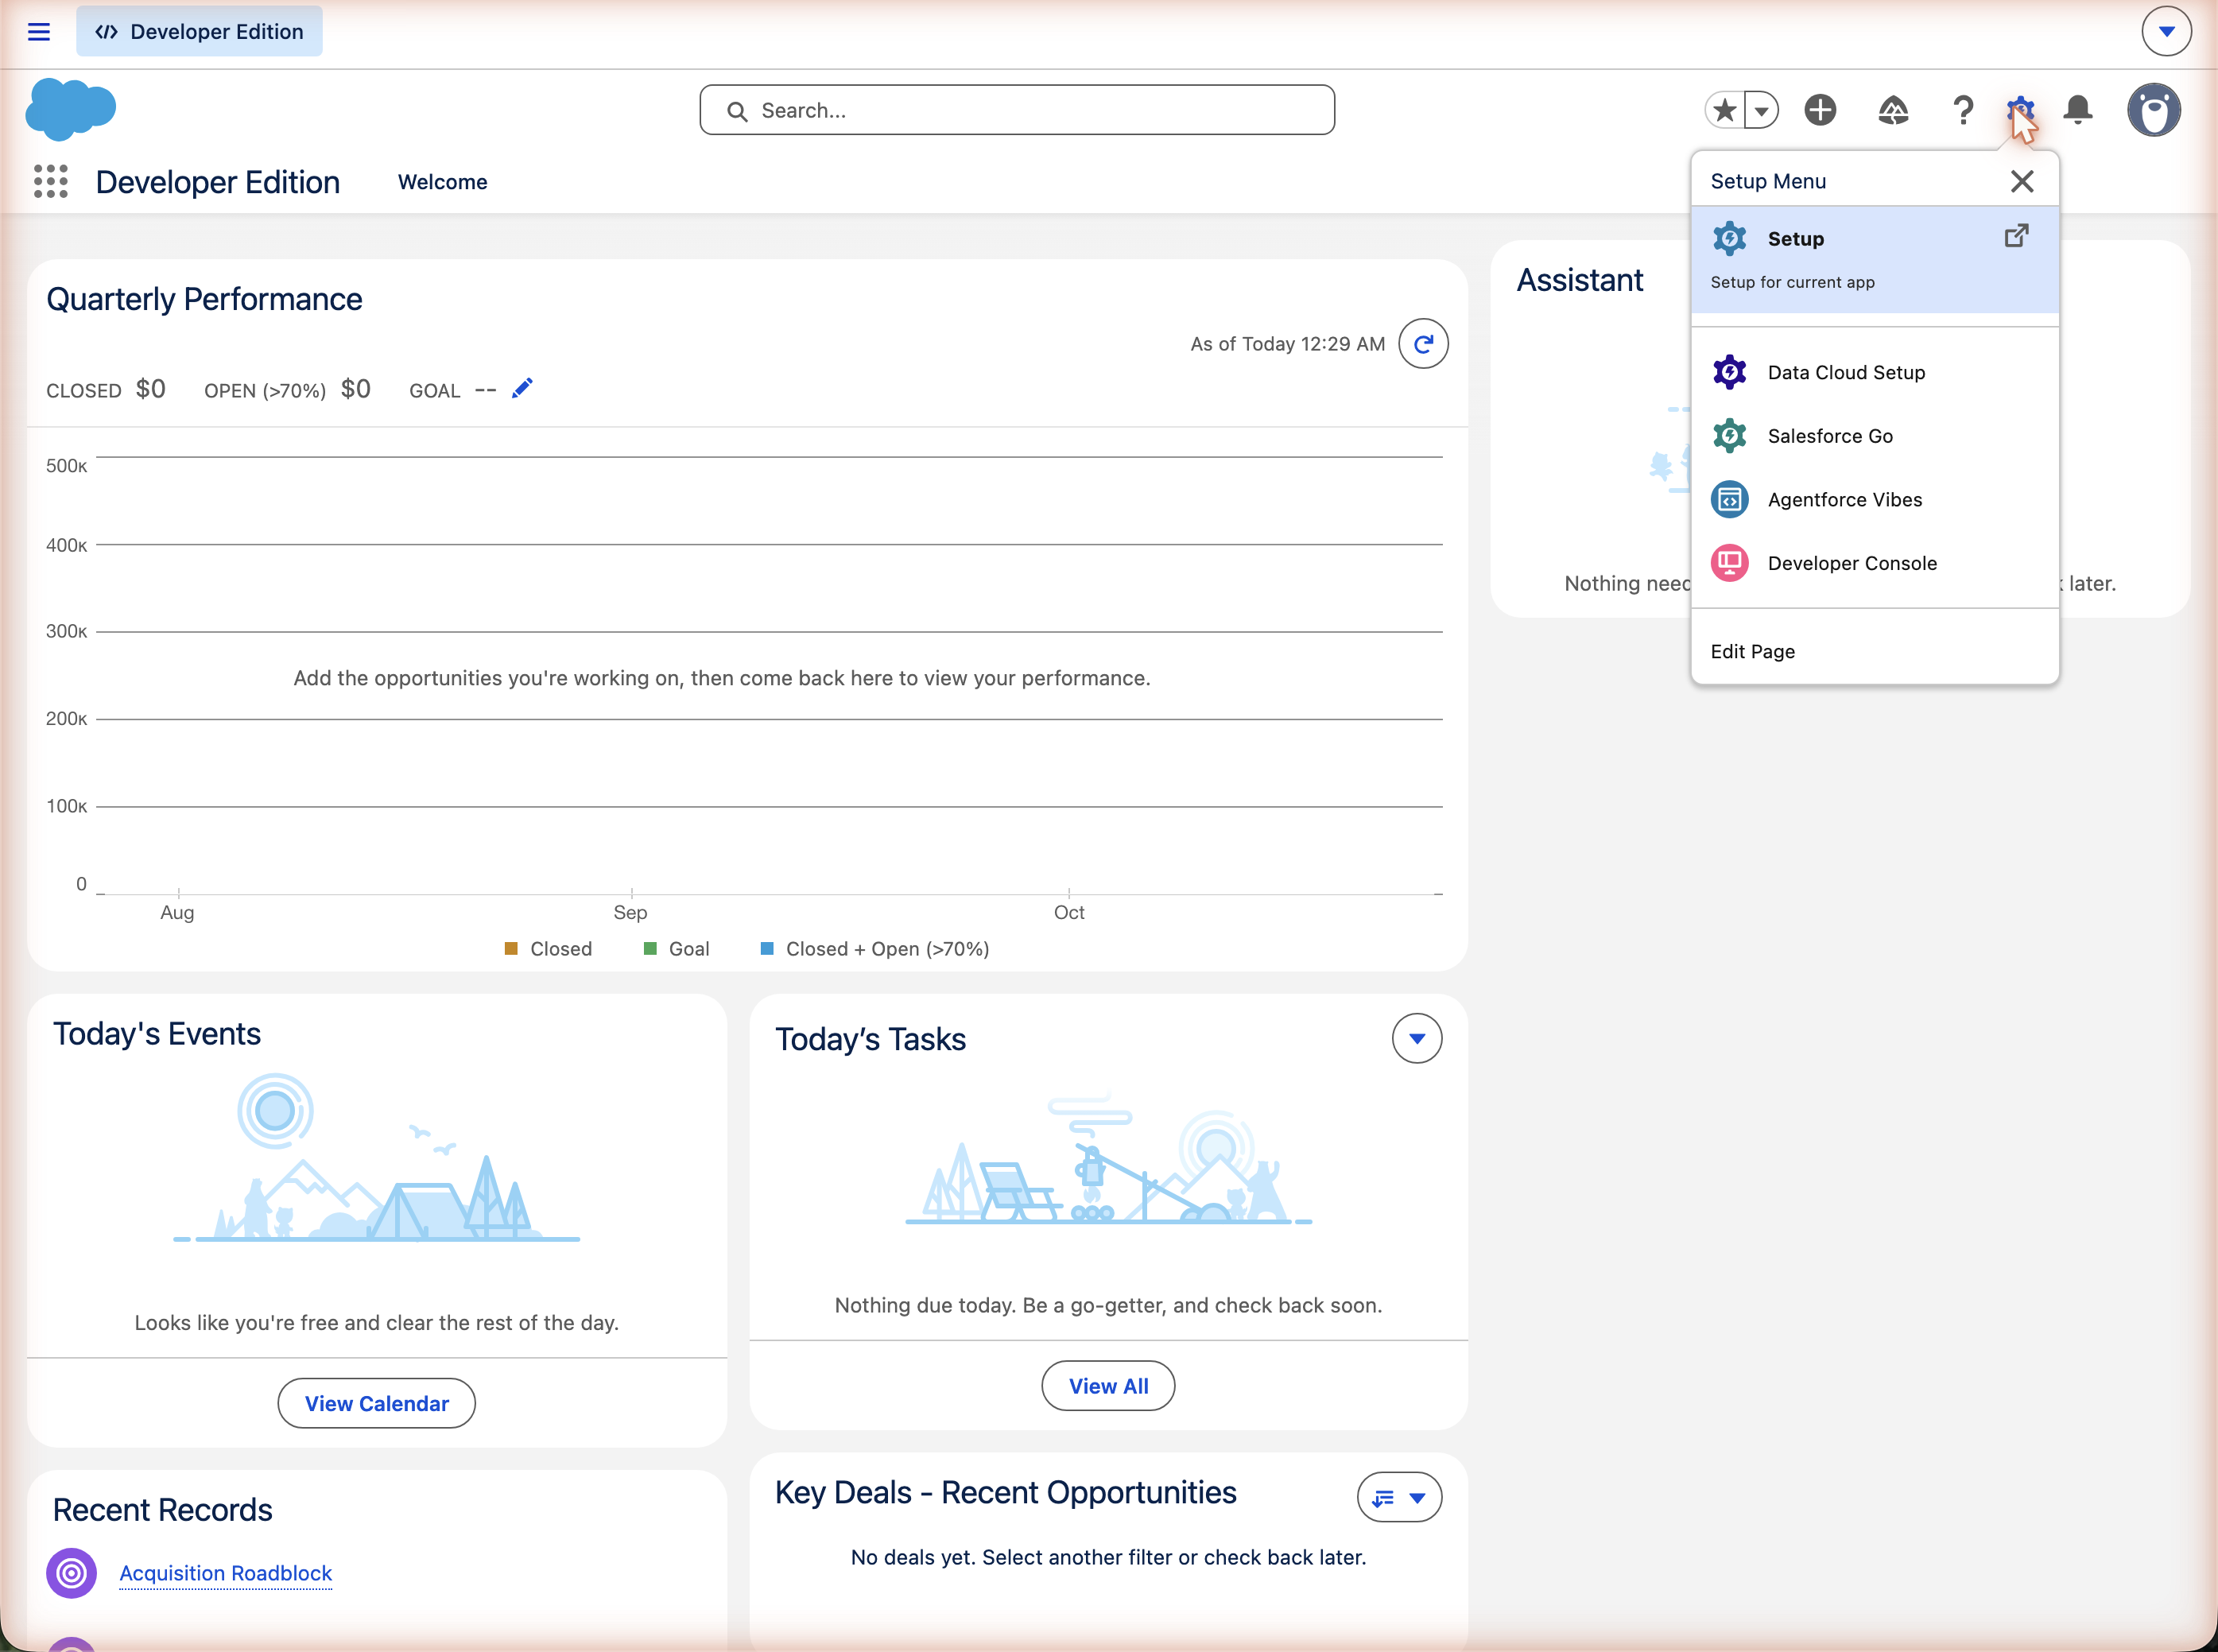Open the Global Actions plus icon

click(1820, 110)
